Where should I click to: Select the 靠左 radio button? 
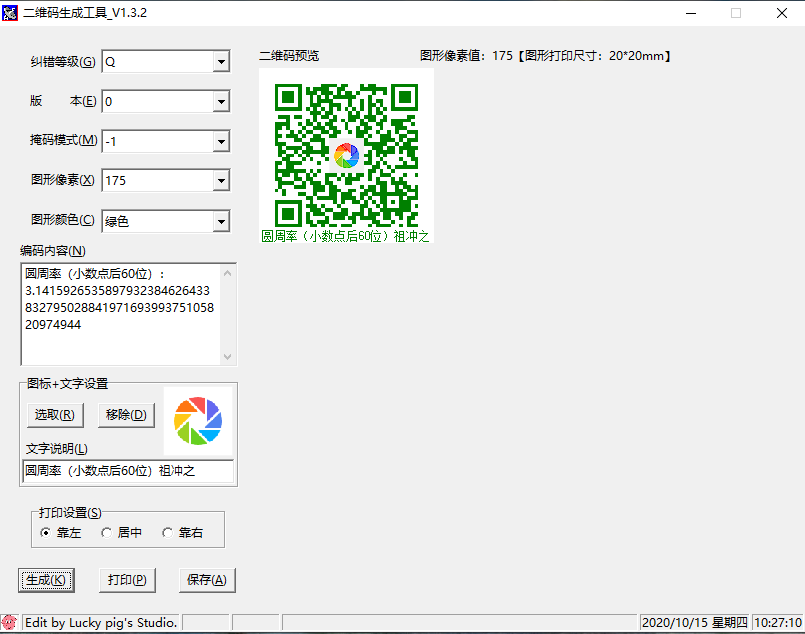click(46, 533)
